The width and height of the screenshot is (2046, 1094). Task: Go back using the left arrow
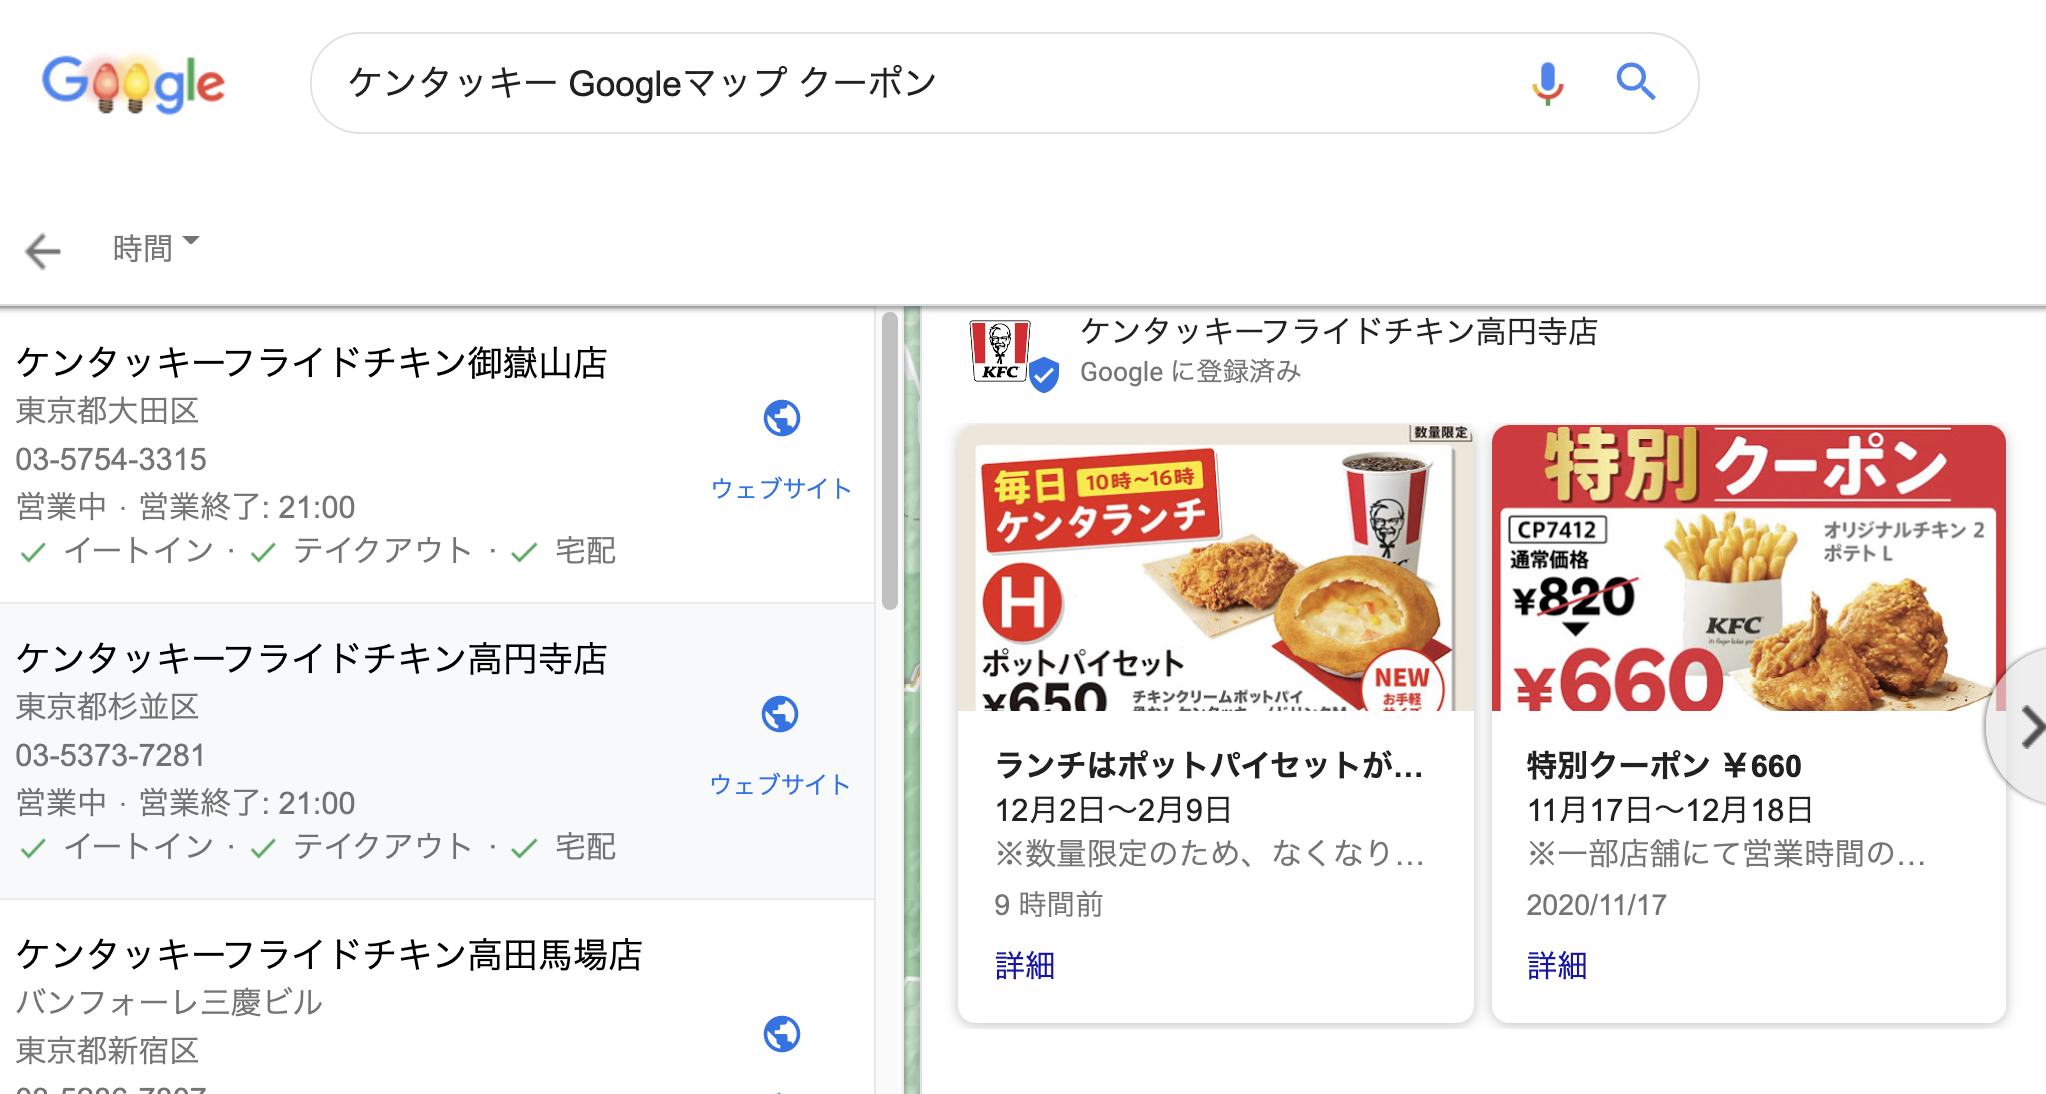click(43, 250)
